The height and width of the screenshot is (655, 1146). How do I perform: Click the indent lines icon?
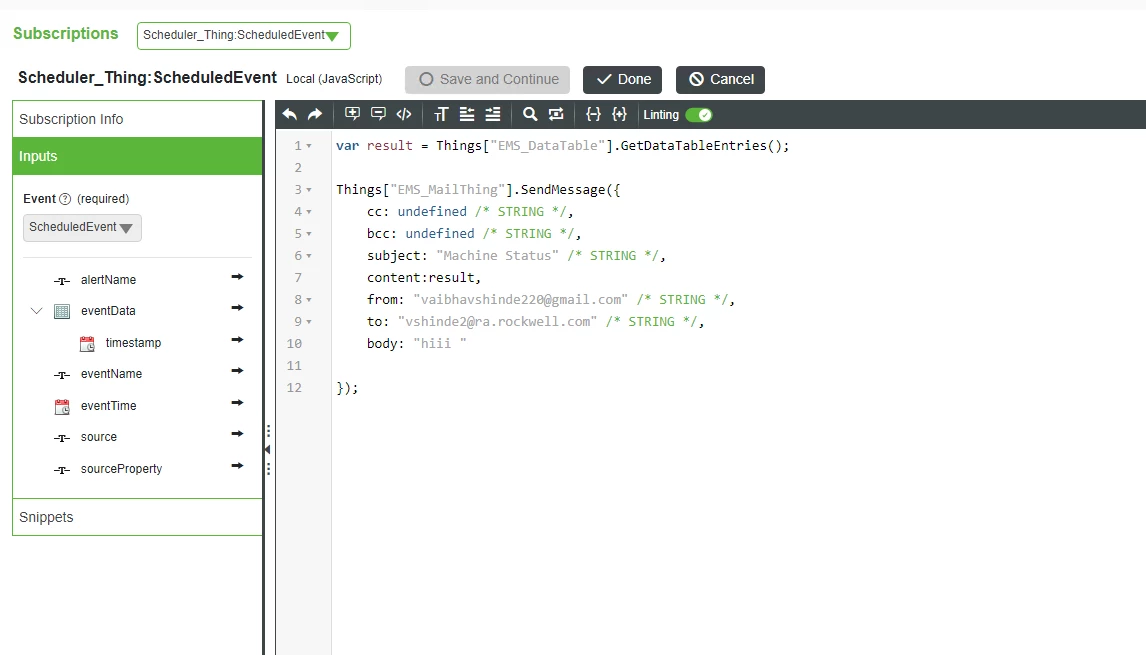pos(493,114)
